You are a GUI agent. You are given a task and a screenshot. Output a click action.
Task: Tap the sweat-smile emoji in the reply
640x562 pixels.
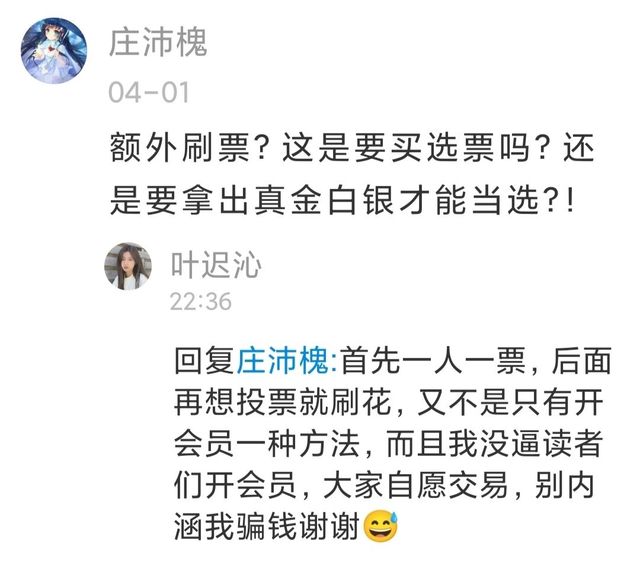coord(381,526)
